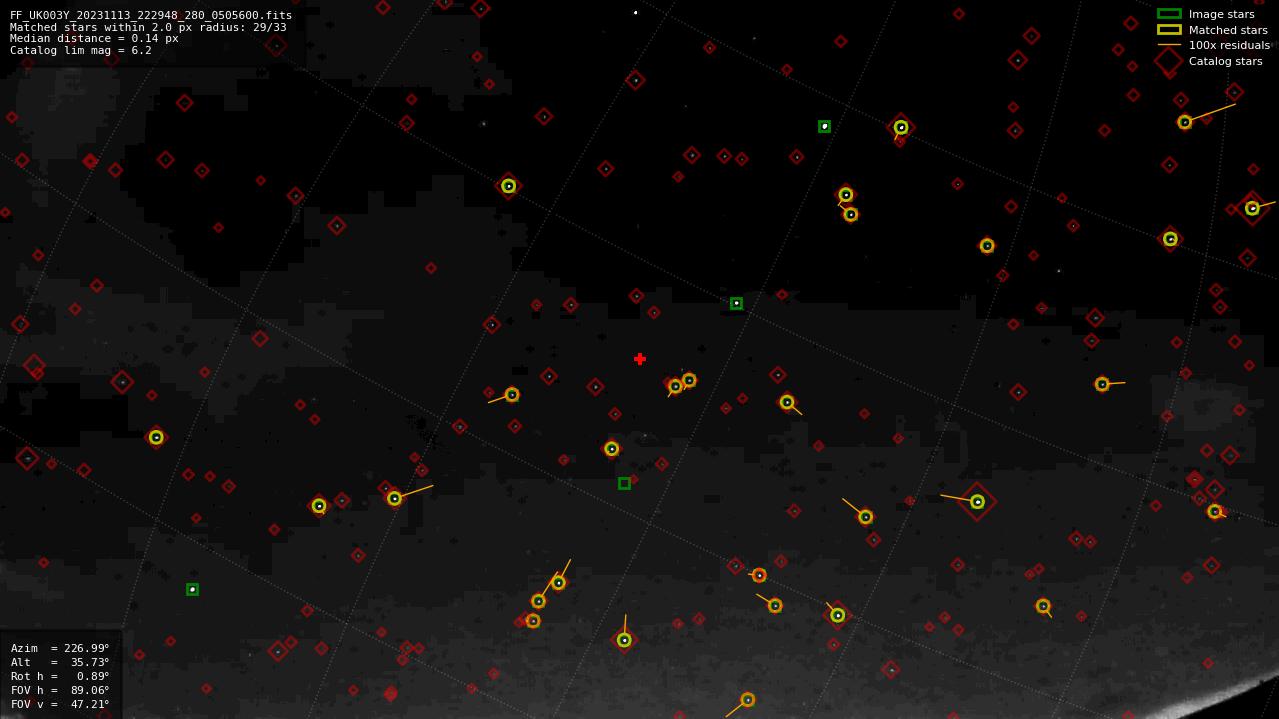
Task: Select the green image star square near the top edge
Action: point(824,127)
